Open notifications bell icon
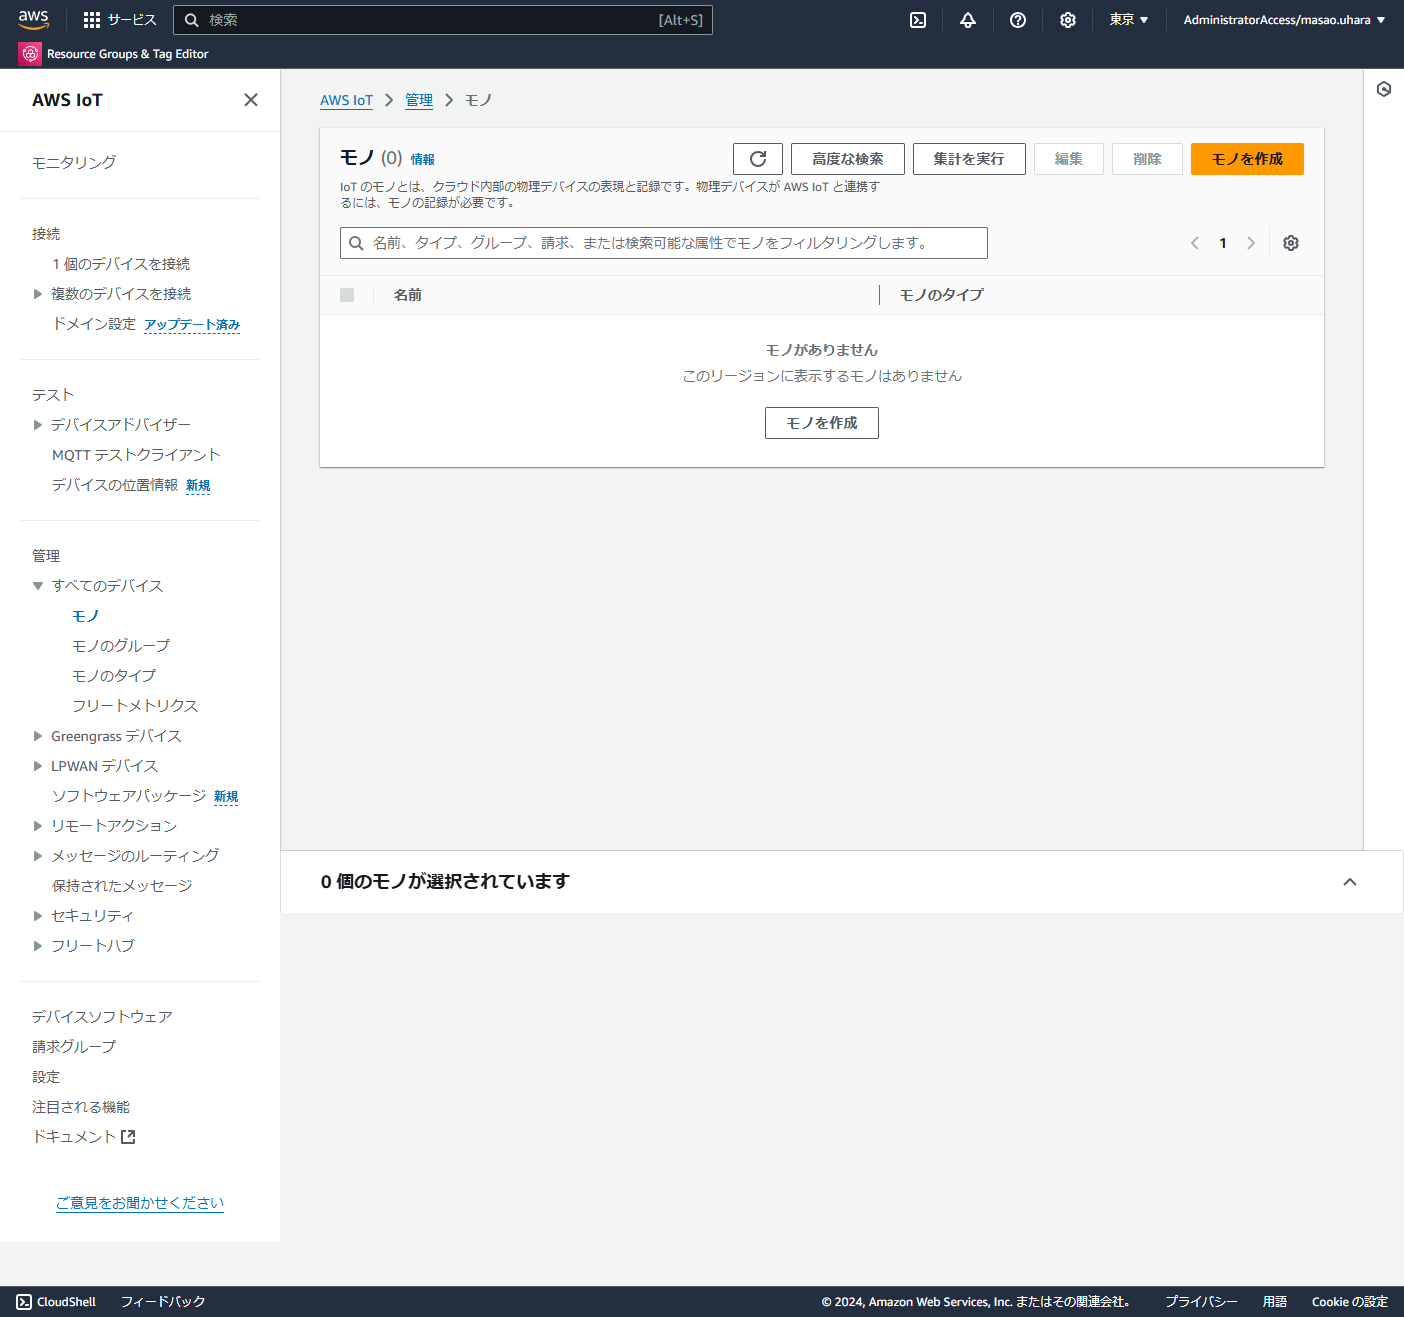Viewport: 1404px width, 1317px height. [x=968, y=20]
